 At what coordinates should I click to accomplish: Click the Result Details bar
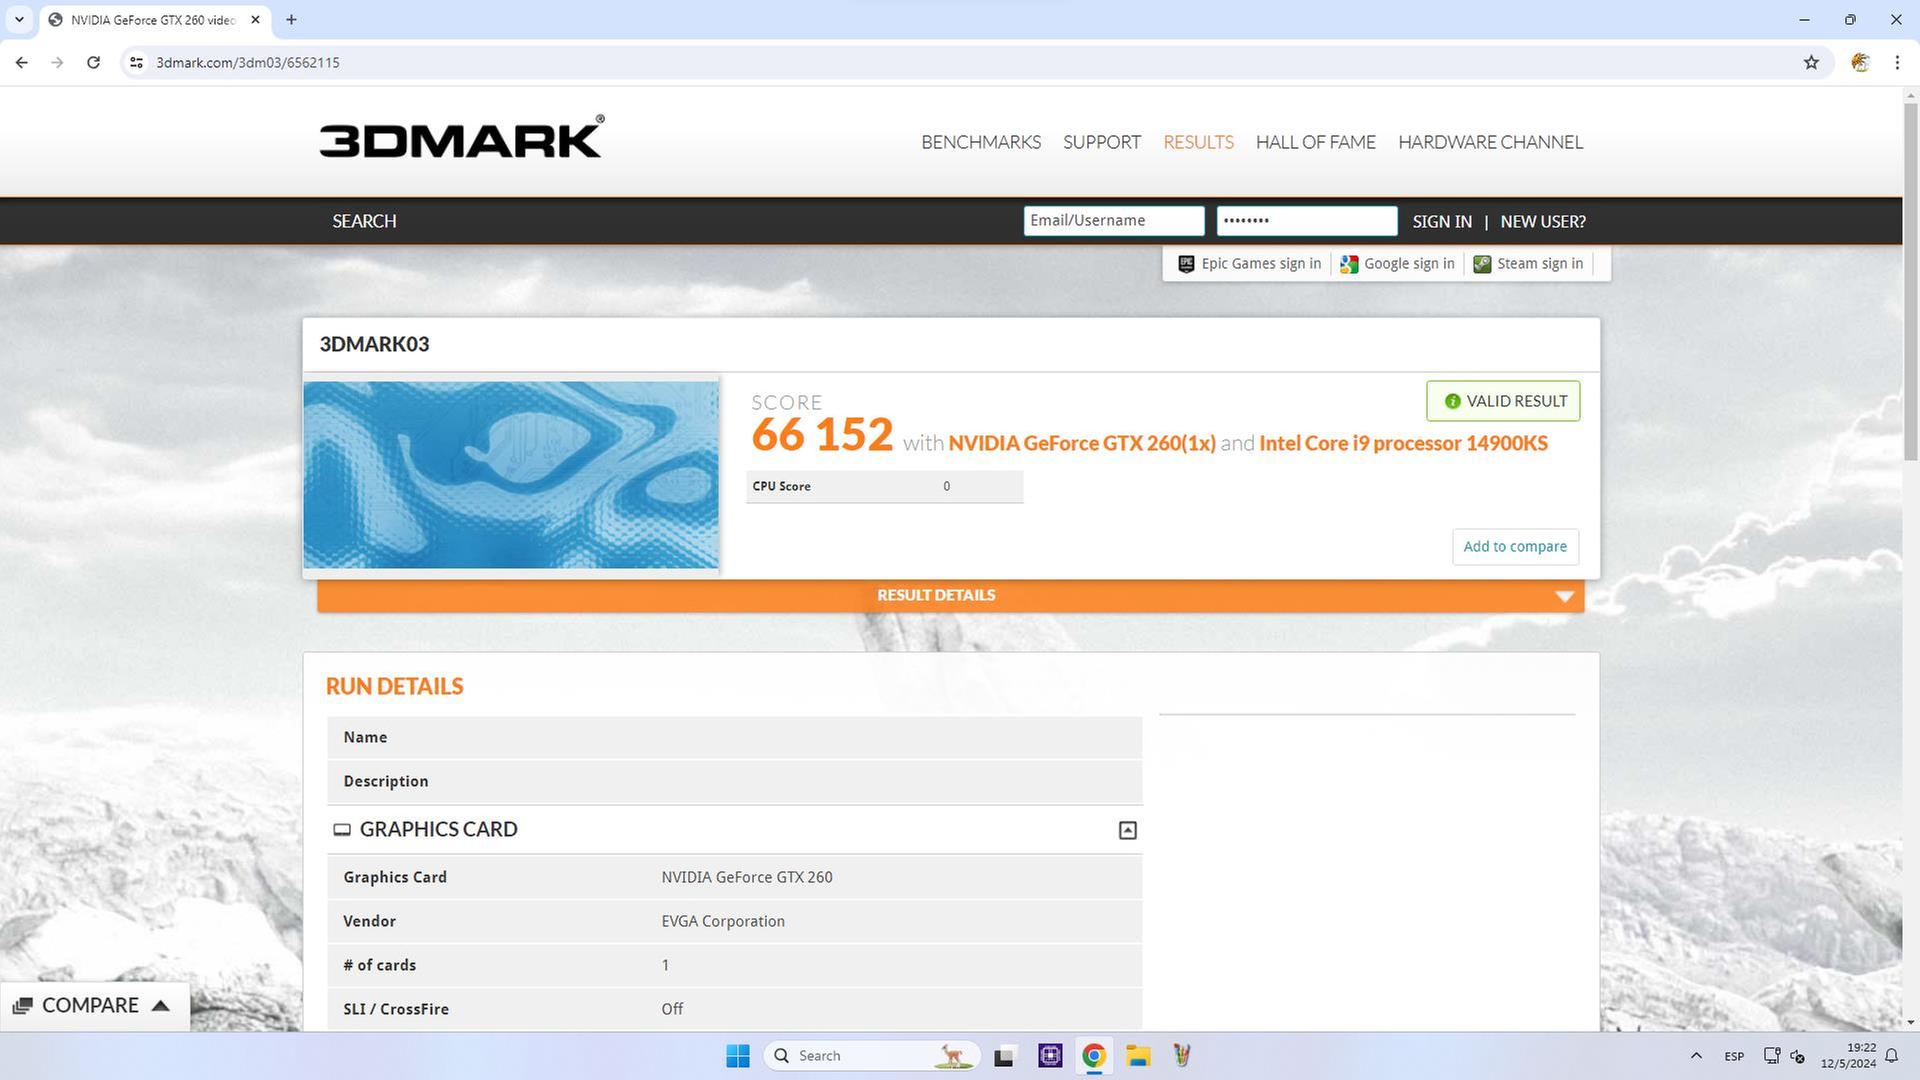click(x=950, y=595)
